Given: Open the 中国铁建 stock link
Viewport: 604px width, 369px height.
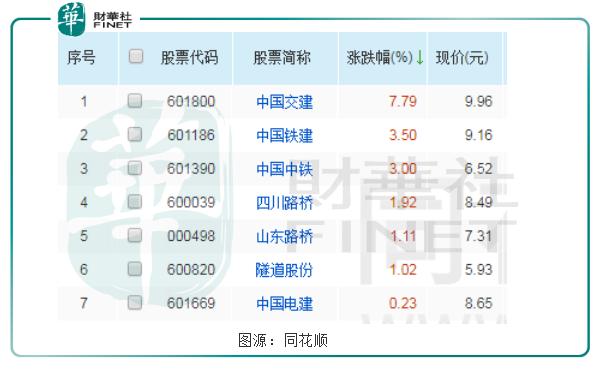Looking at the screenshot, I should (x=284, y=136).
